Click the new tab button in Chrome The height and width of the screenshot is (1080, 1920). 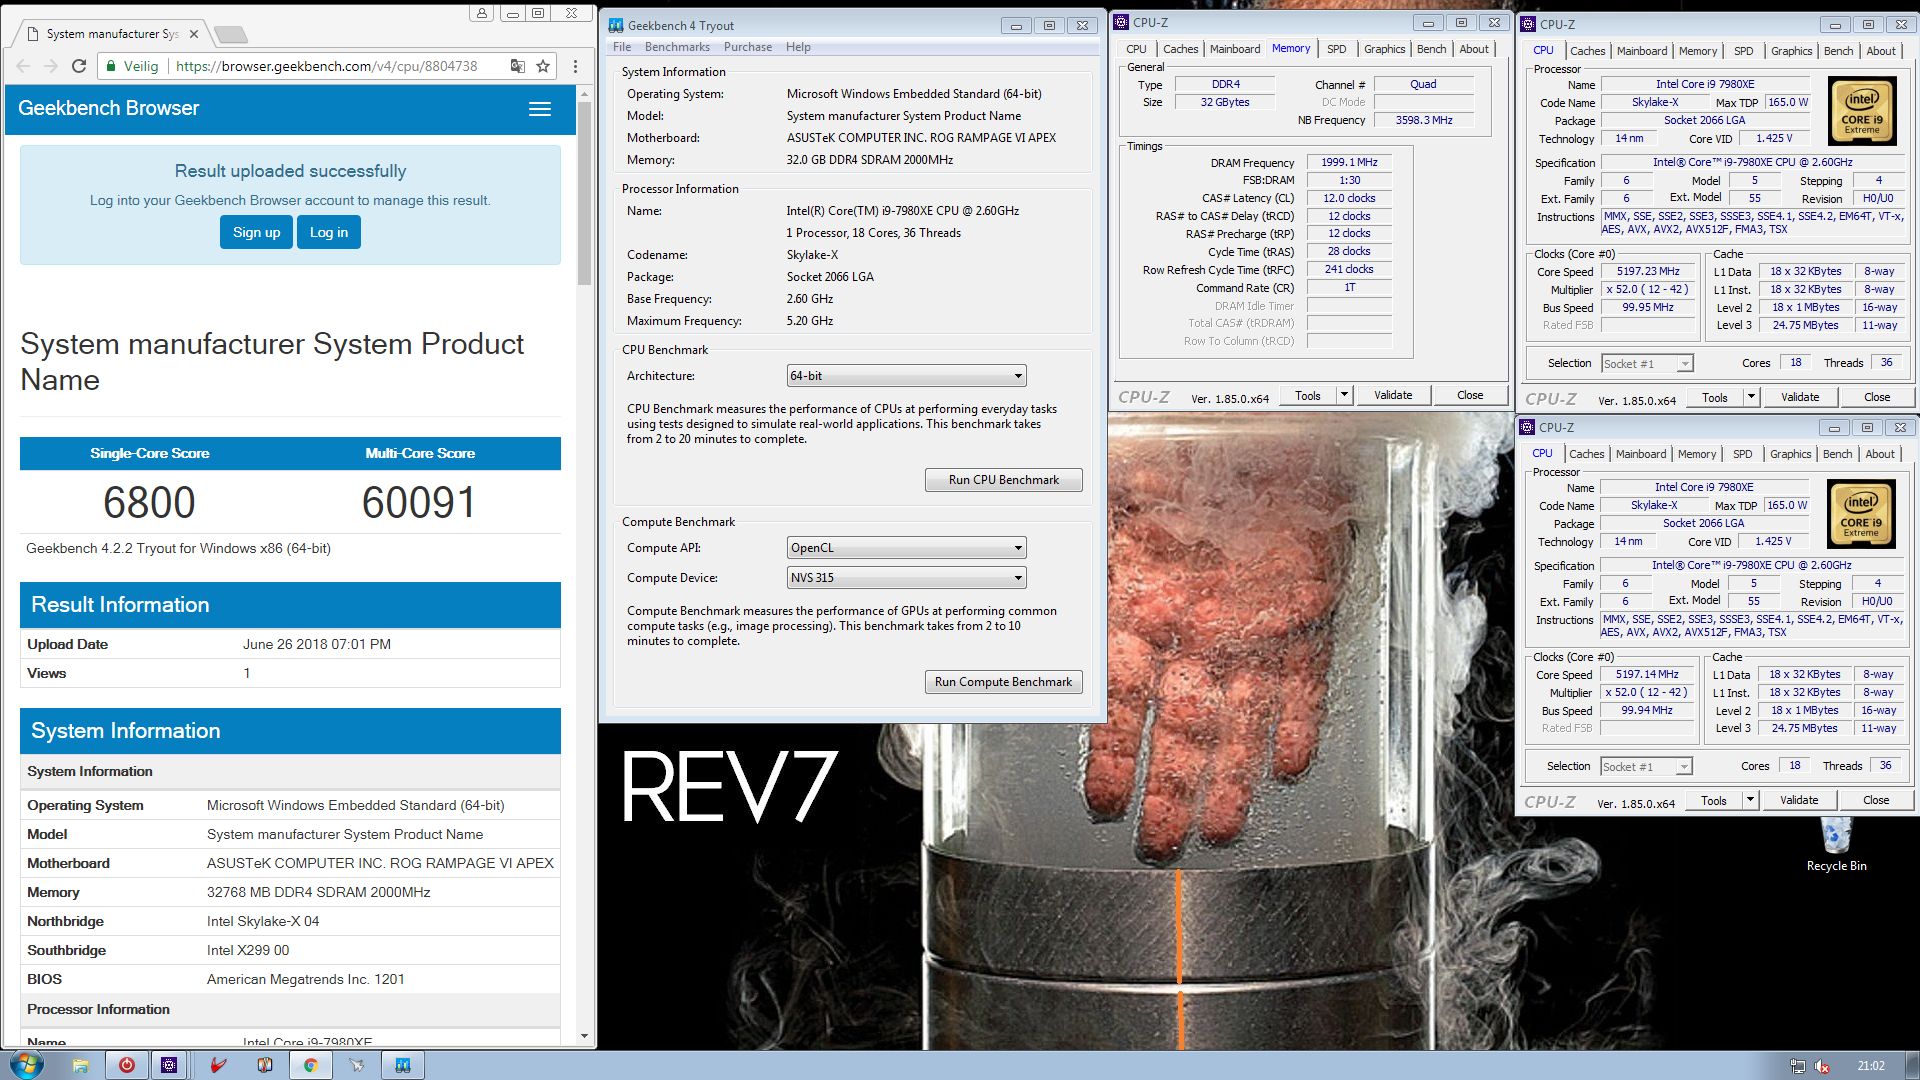231,35
